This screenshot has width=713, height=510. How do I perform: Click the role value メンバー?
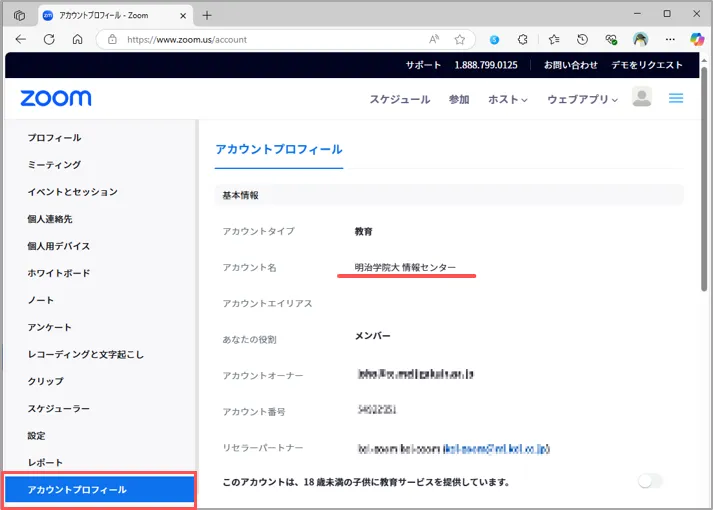tap(372, 336)
